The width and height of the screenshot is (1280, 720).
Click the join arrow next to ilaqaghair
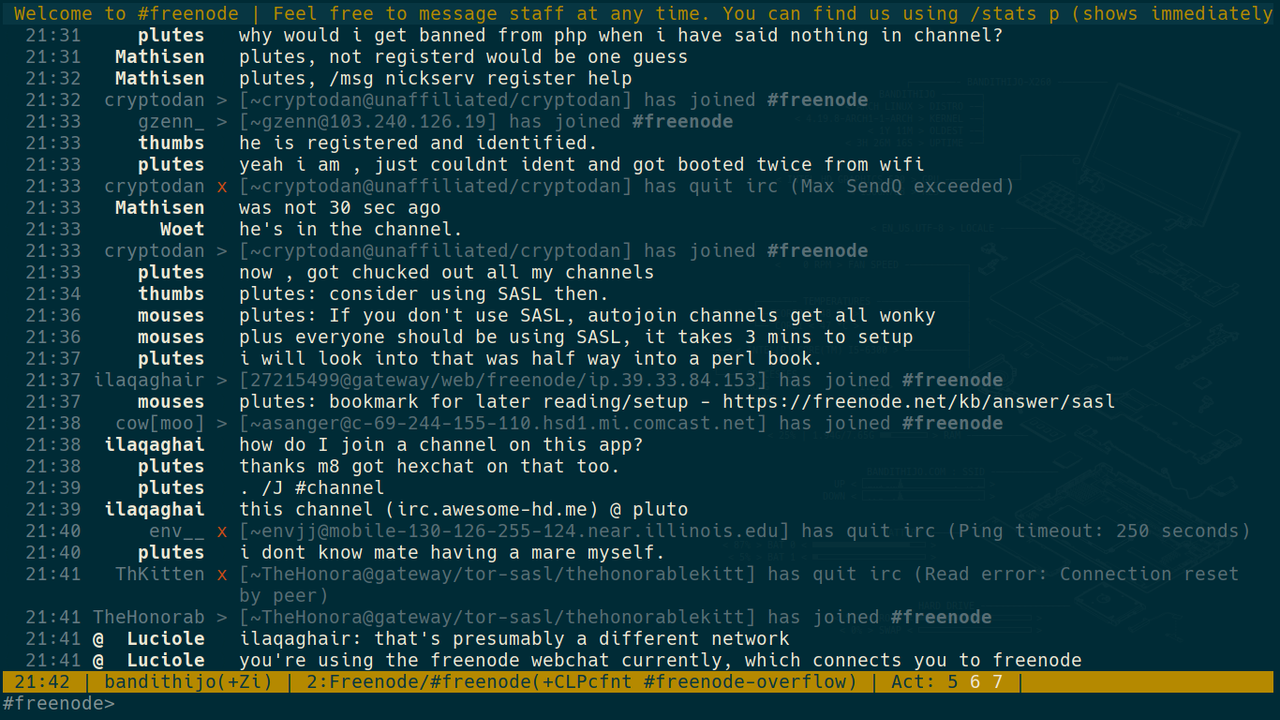point(222,380)
